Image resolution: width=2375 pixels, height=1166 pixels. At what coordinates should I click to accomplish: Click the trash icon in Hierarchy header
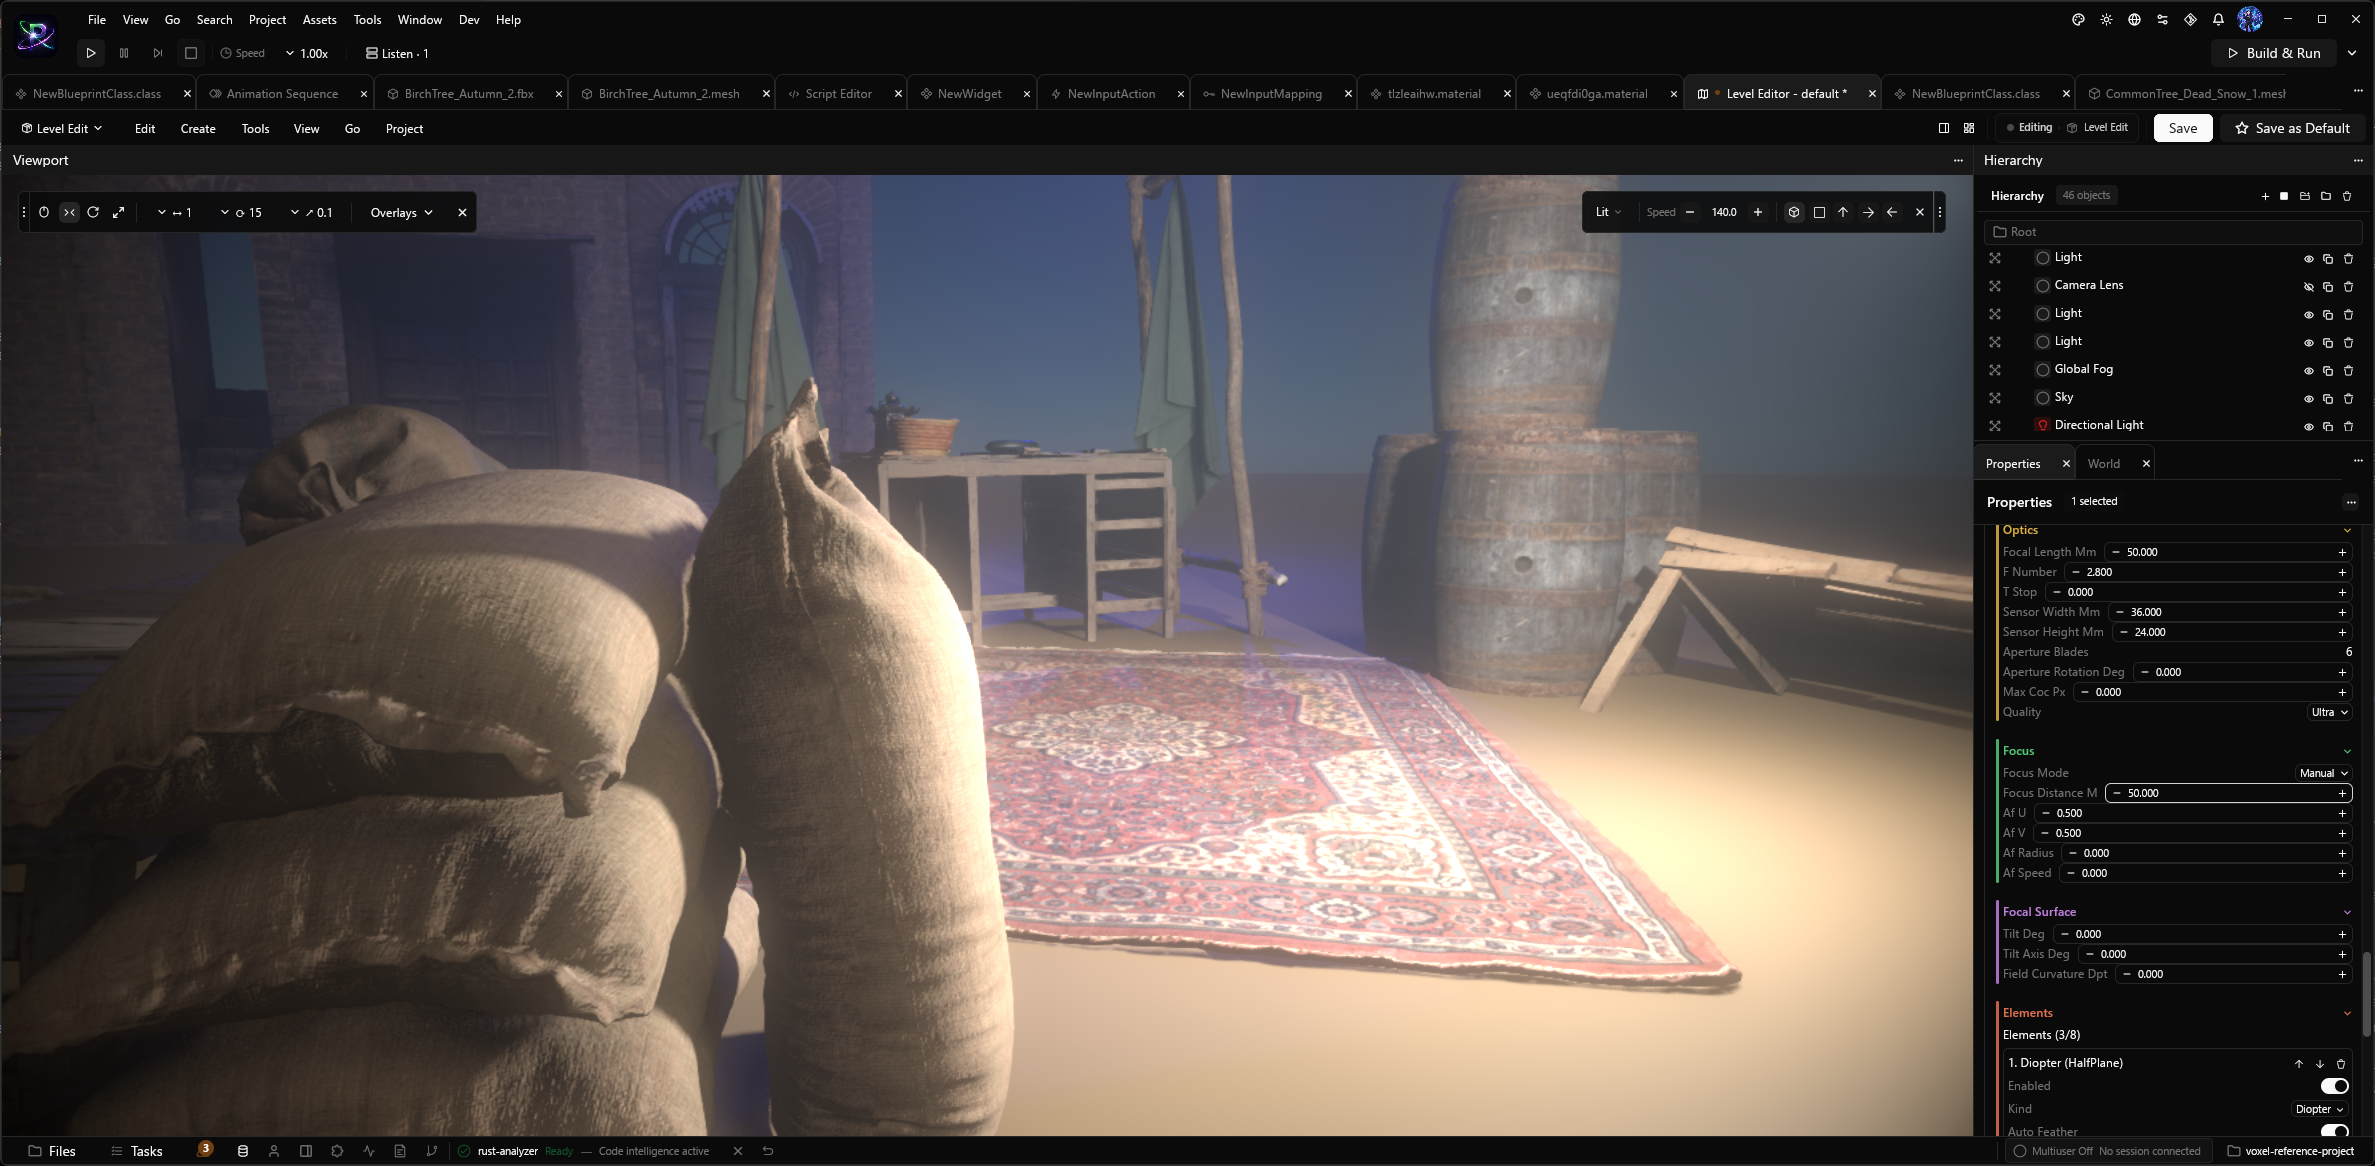click(2347, 196)
